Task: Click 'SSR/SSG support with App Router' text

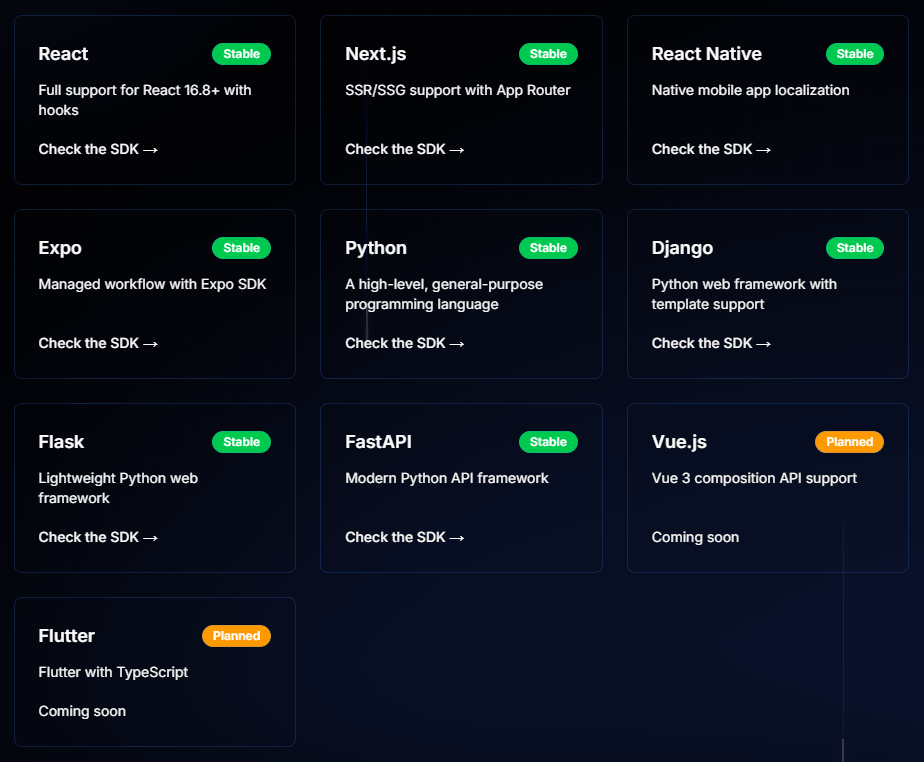Action: [458, 90]
